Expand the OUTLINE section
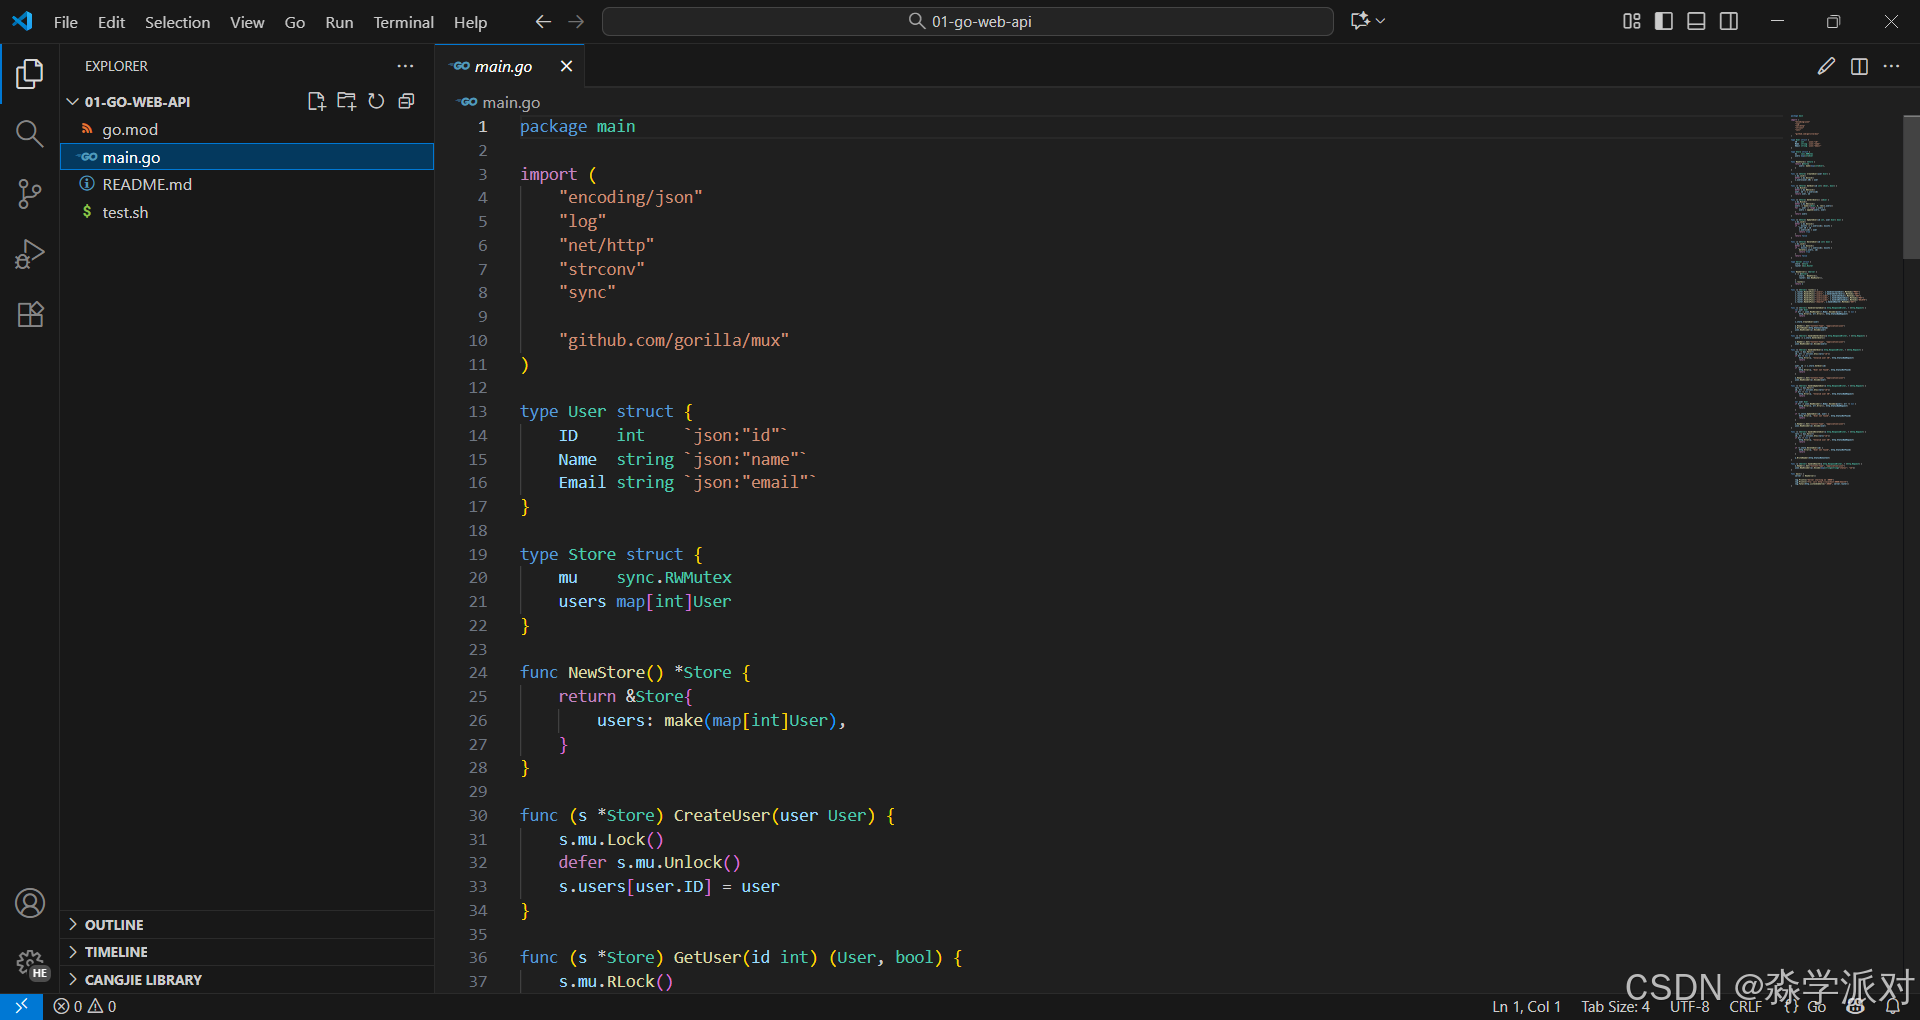This screenshot has width=1920, height=1020. click(248, 924)
